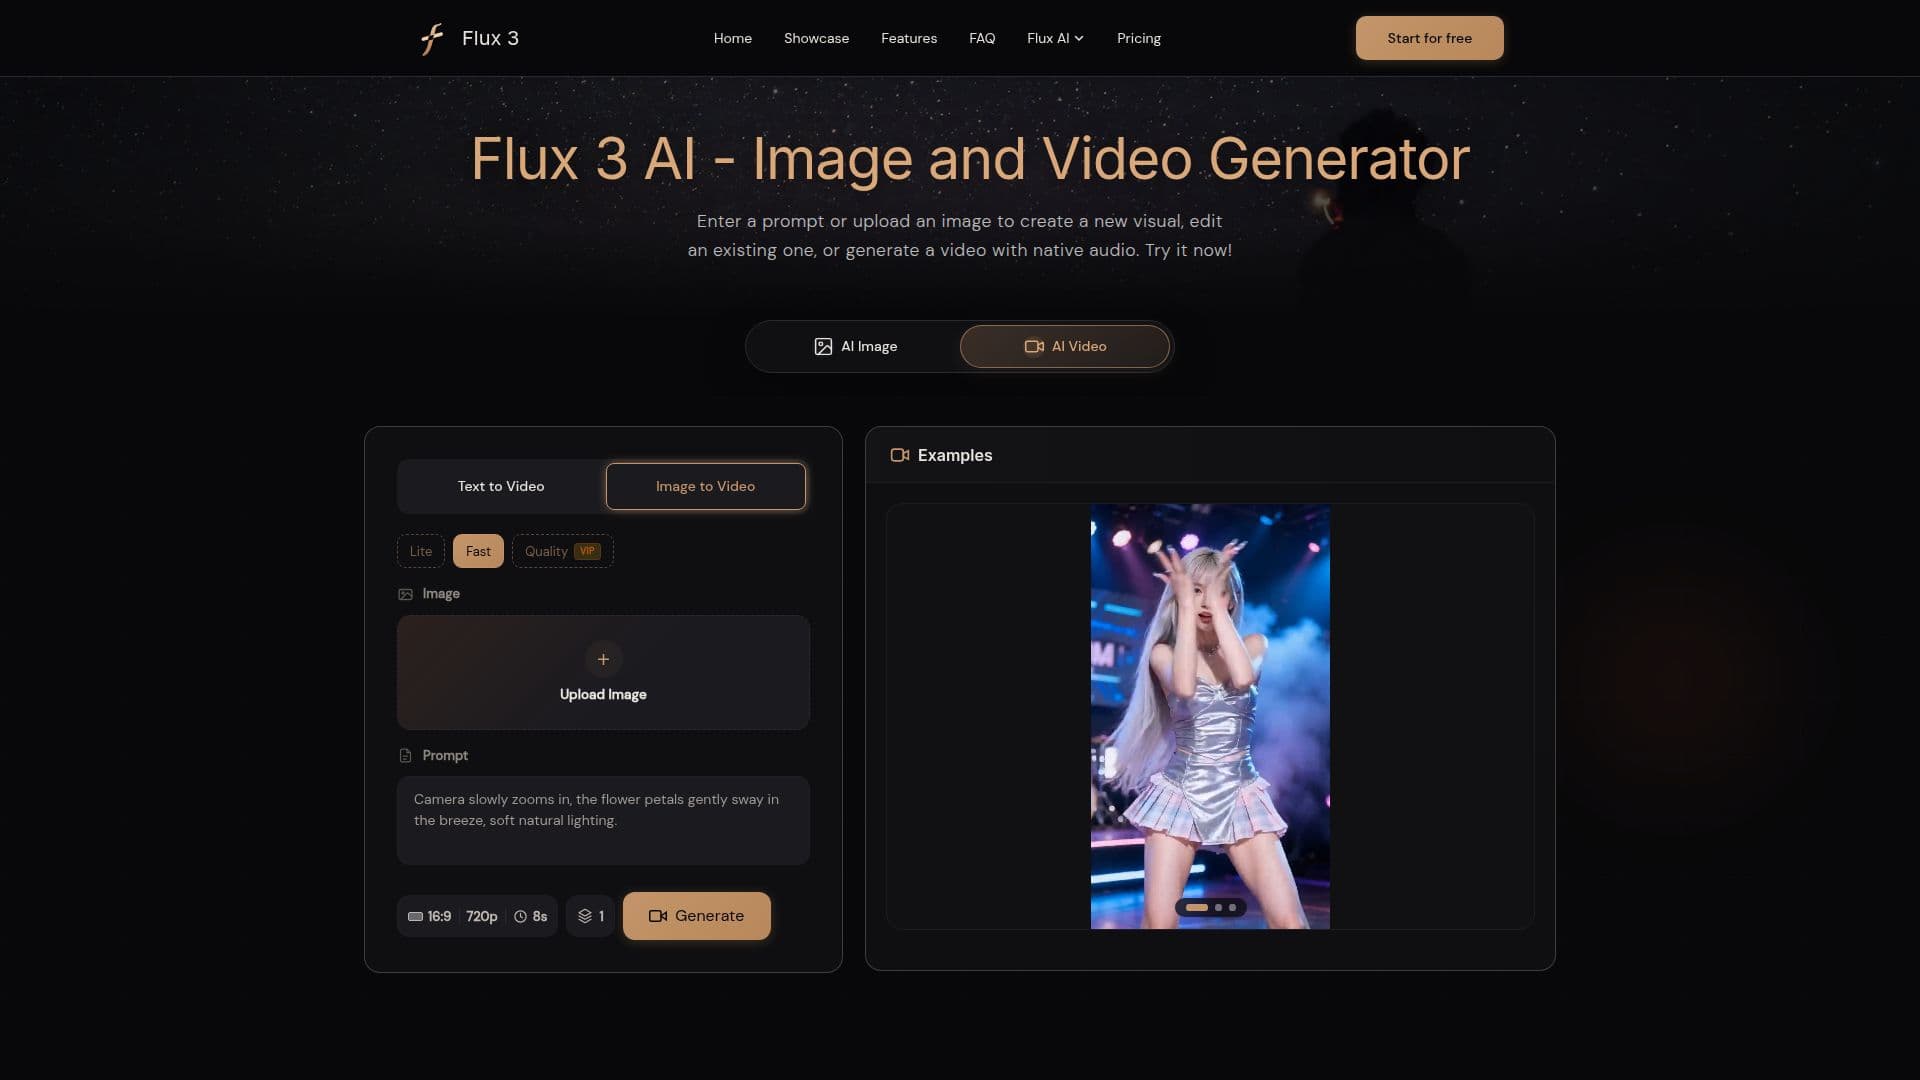Open the output count layers selector

tap(591, 916)
